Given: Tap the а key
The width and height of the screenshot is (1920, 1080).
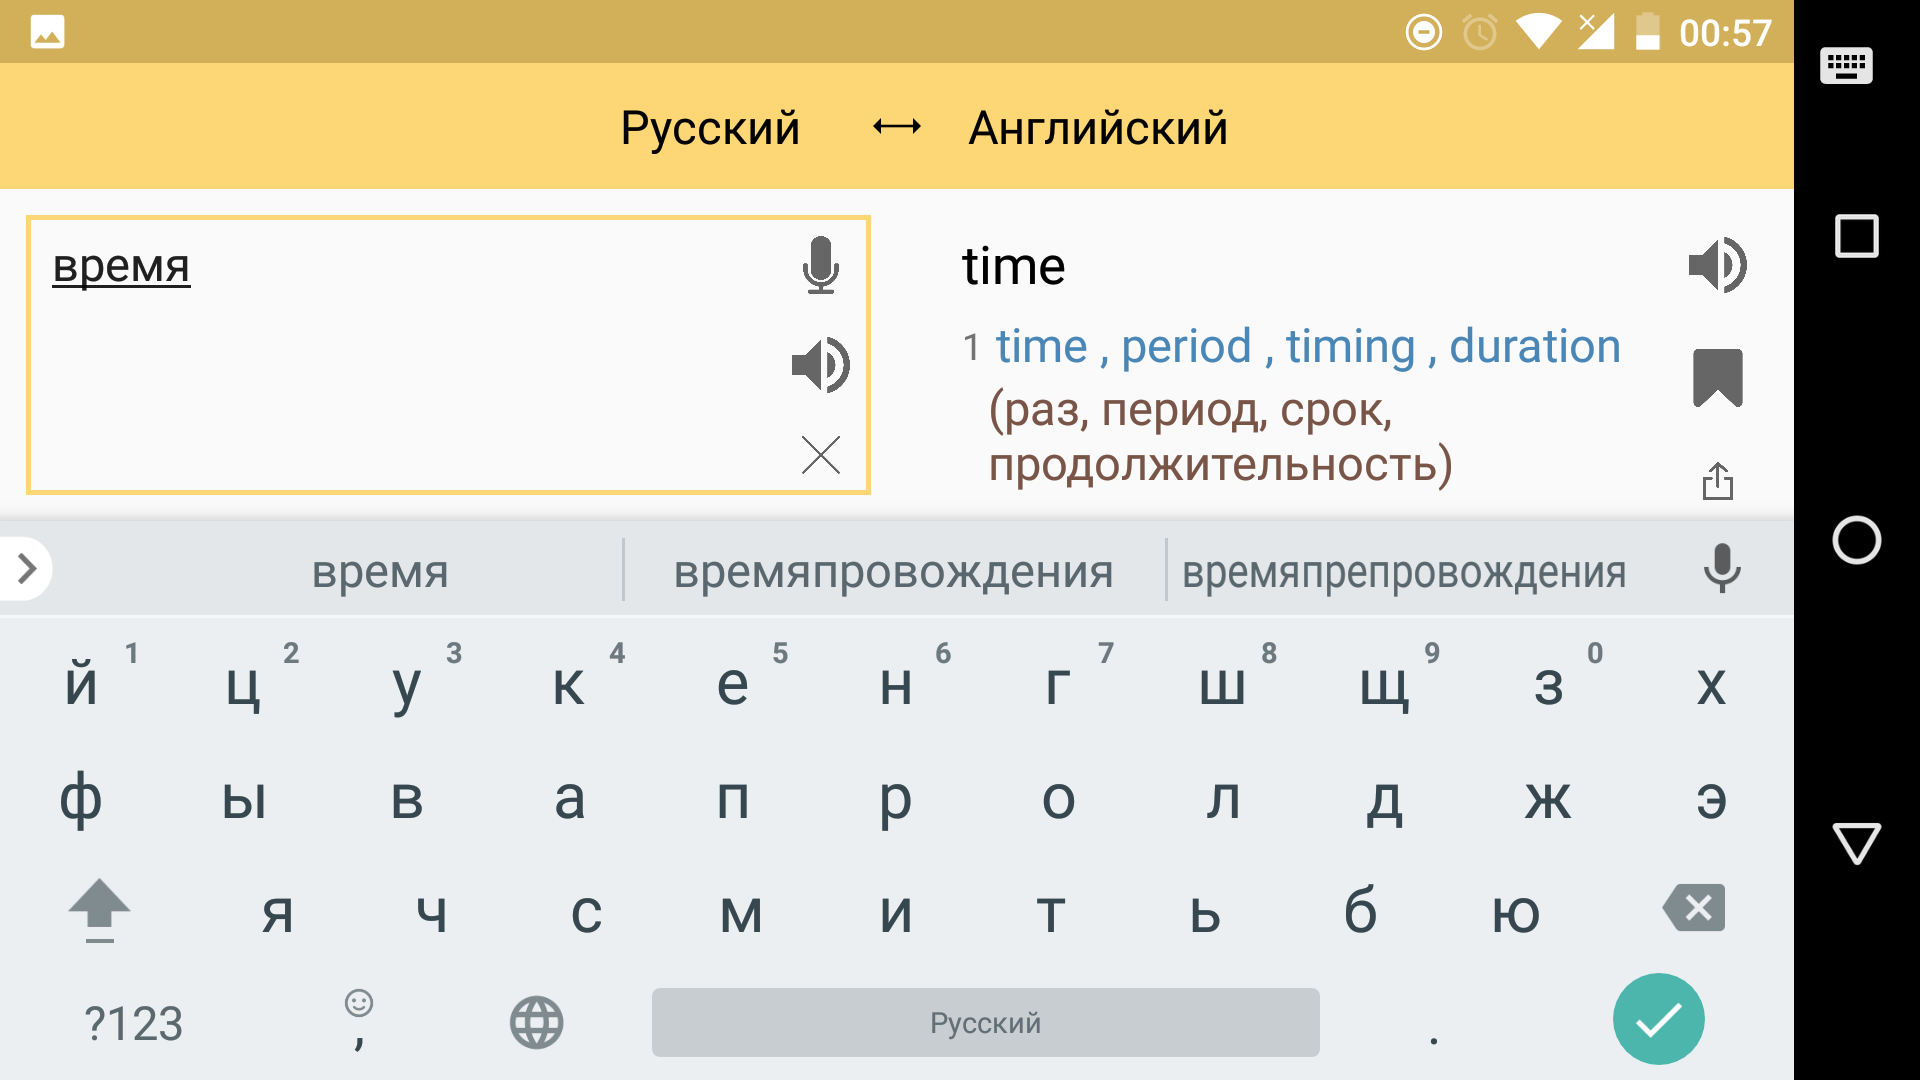Looking at the screenshot, I should 569,799.
